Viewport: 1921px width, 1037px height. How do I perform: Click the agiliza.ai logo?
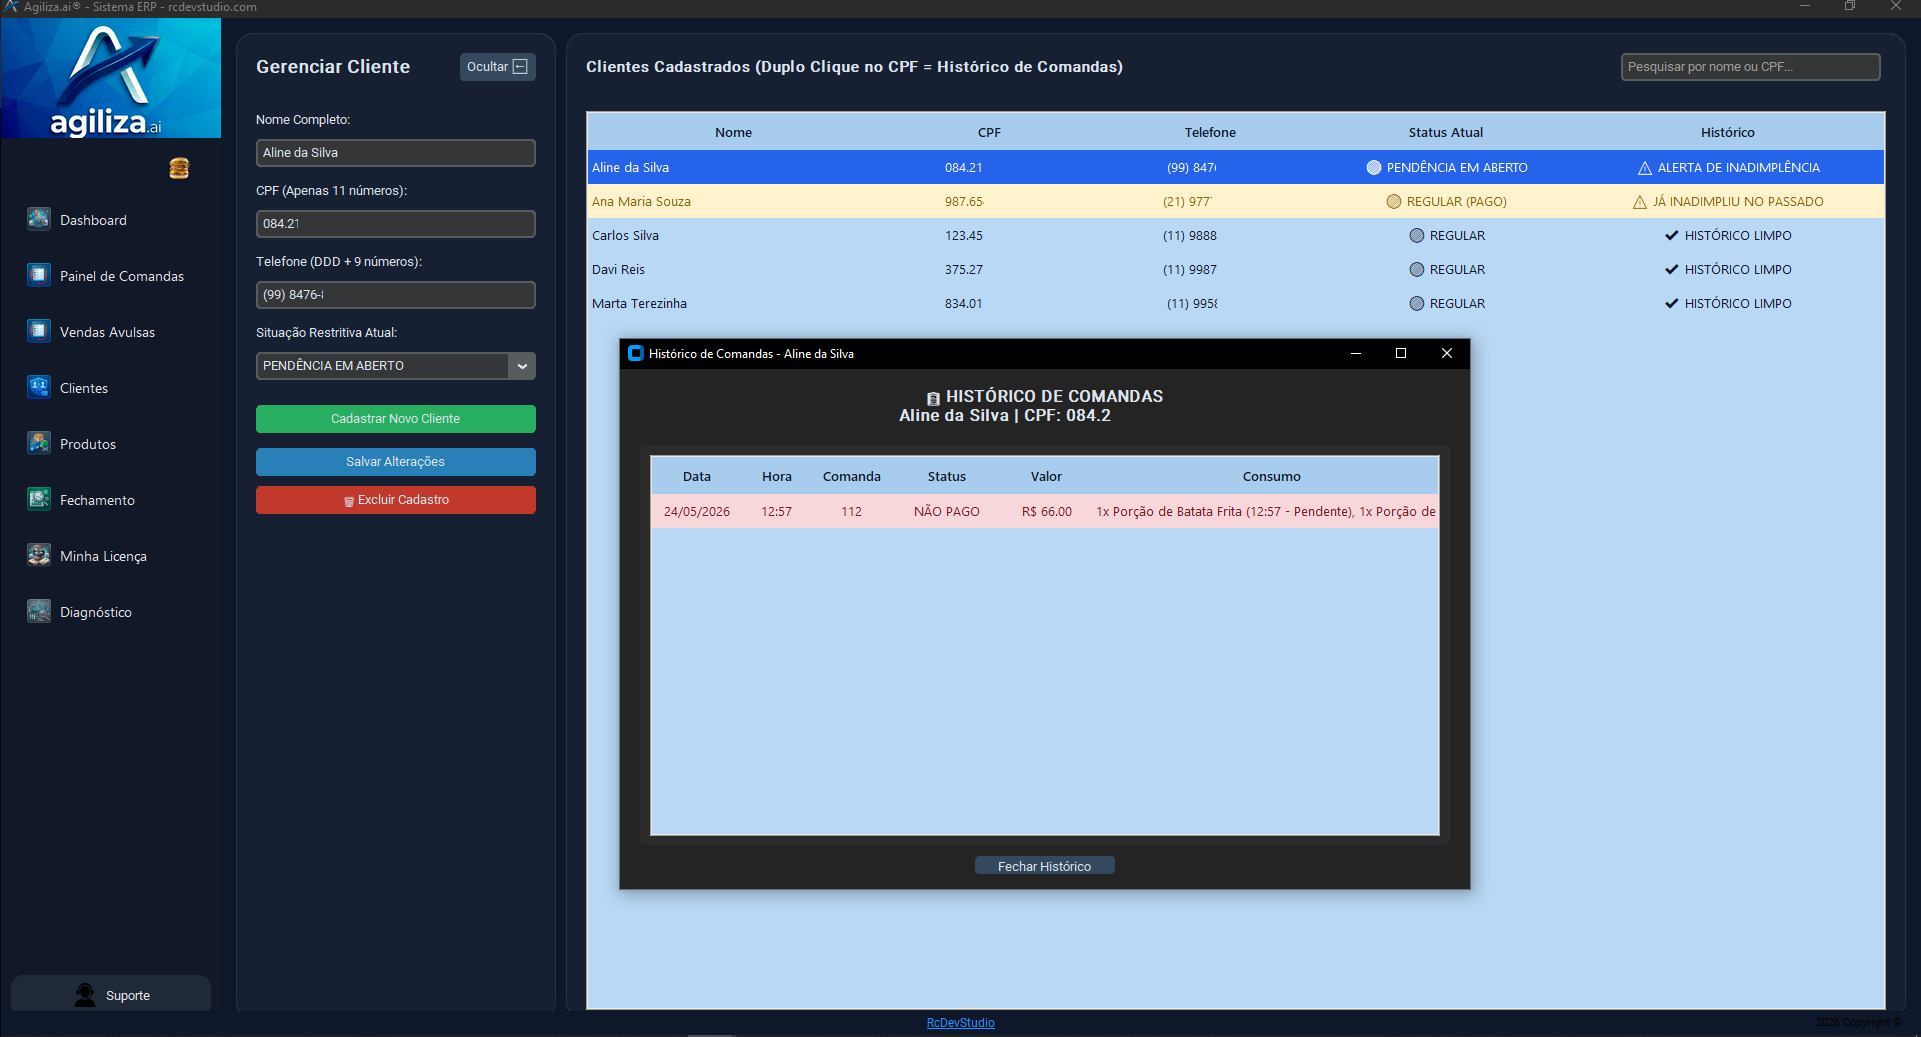pyautogui.click(x=111, y=78)
